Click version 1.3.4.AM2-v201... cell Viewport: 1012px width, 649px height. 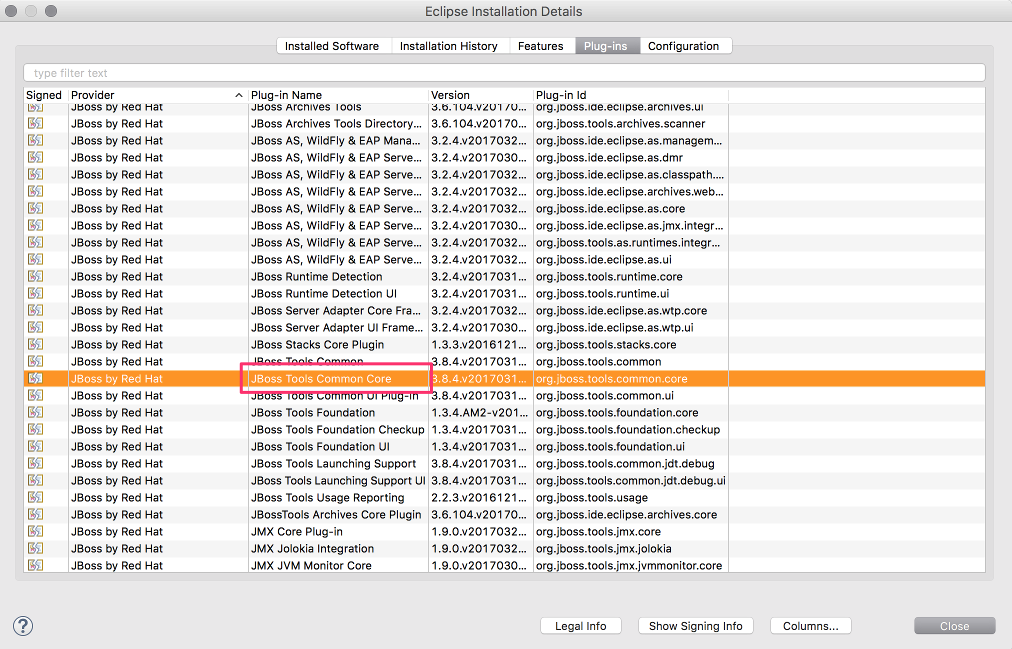(x=480, y=412)
